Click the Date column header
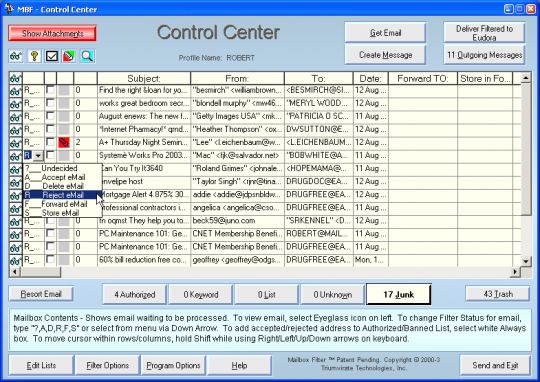540x382 pixels. [x=371, y=79]
